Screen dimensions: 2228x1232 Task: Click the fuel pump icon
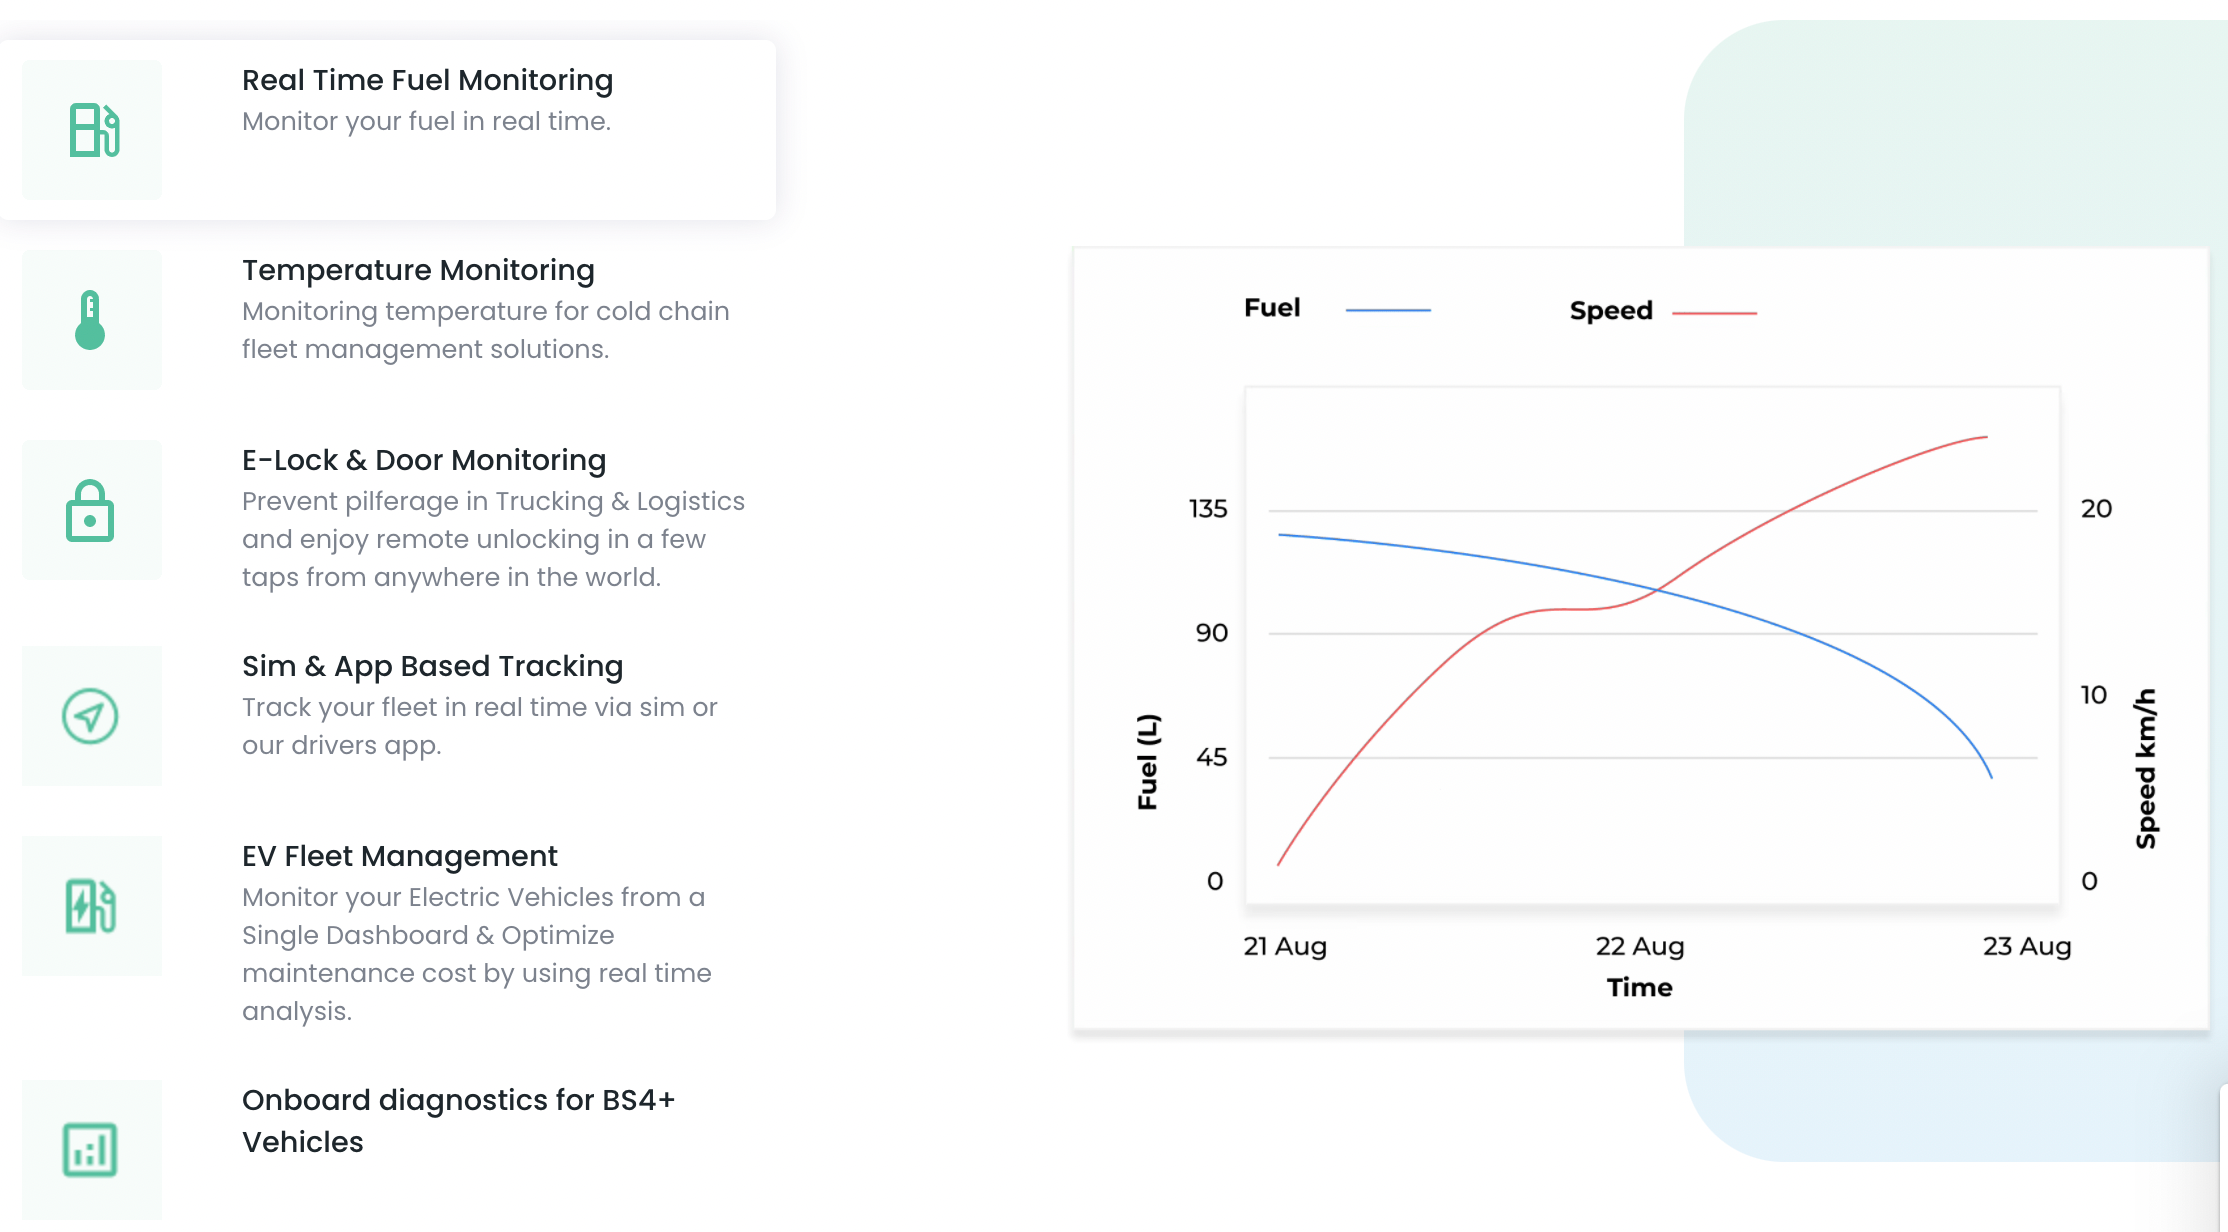(x=94, y=130)
